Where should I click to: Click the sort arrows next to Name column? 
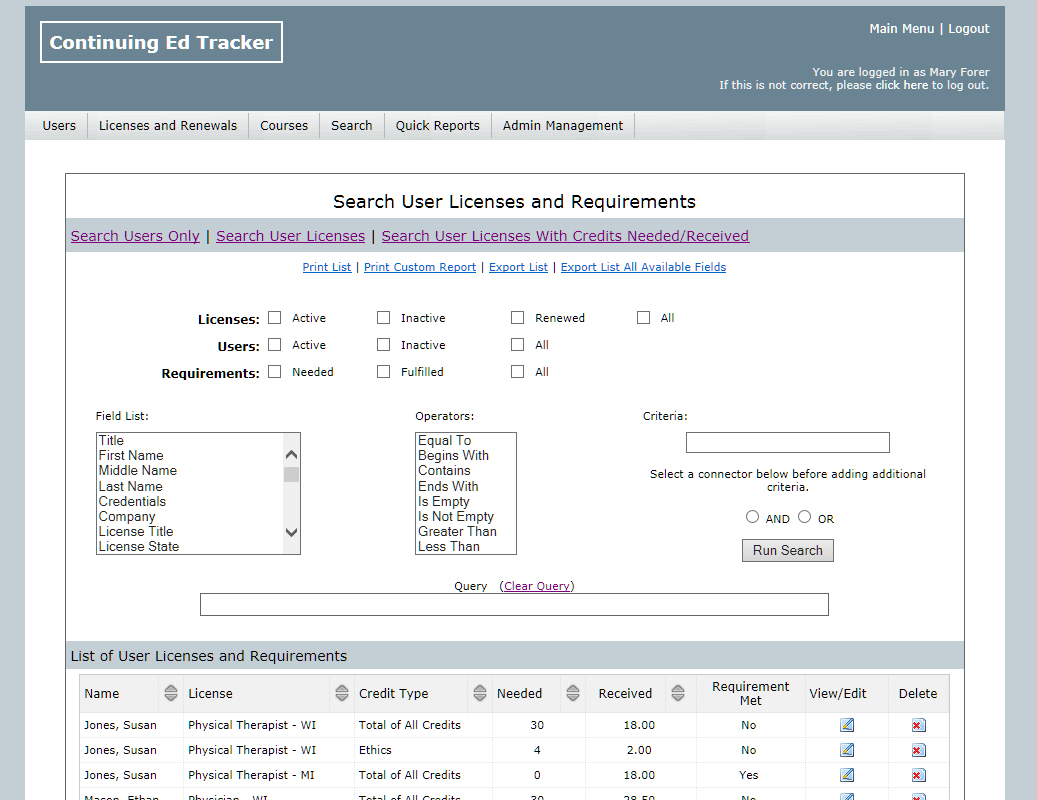(170, 693)
